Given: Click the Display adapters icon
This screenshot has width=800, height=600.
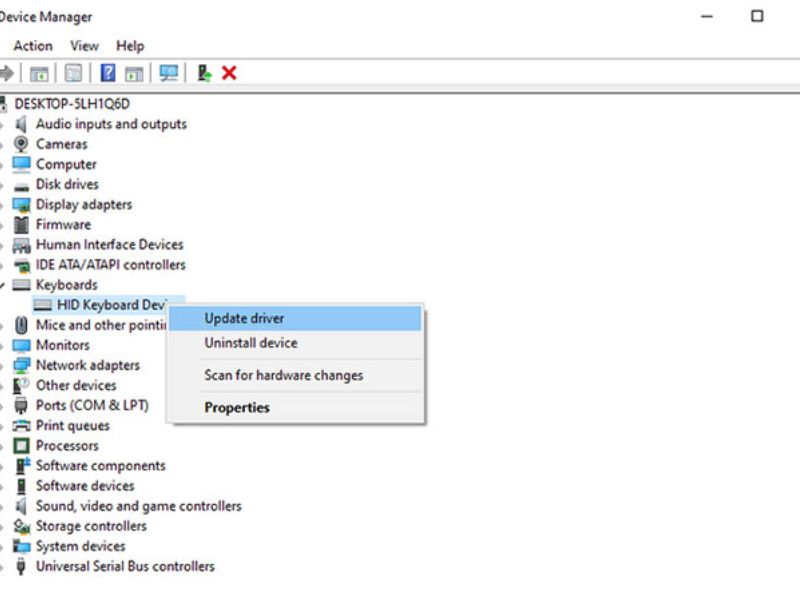Looking at the screenshot, I should click(x=21, y=205).
